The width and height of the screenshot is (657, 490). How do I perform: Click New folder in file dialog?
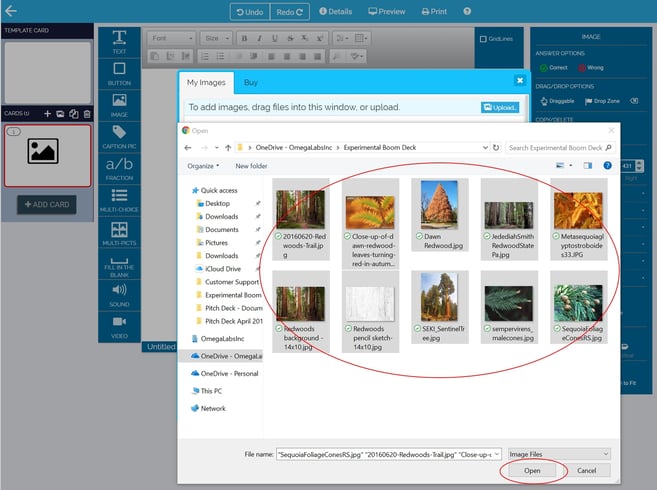tap(251, 166)
